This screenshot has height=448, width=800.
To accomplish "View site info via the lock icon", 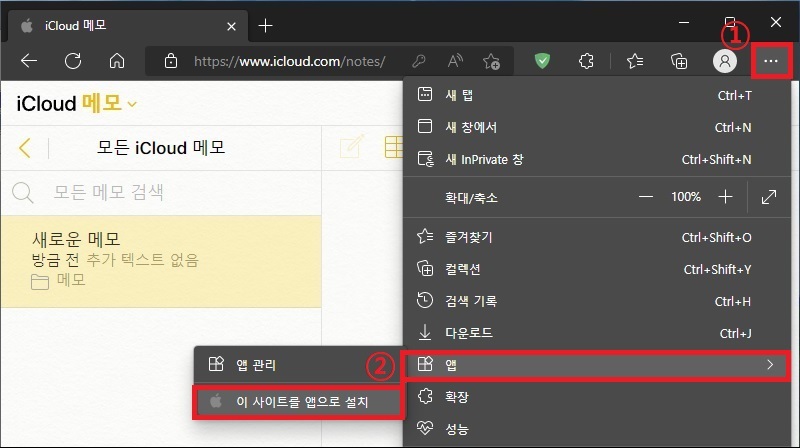I will [170, 61].
